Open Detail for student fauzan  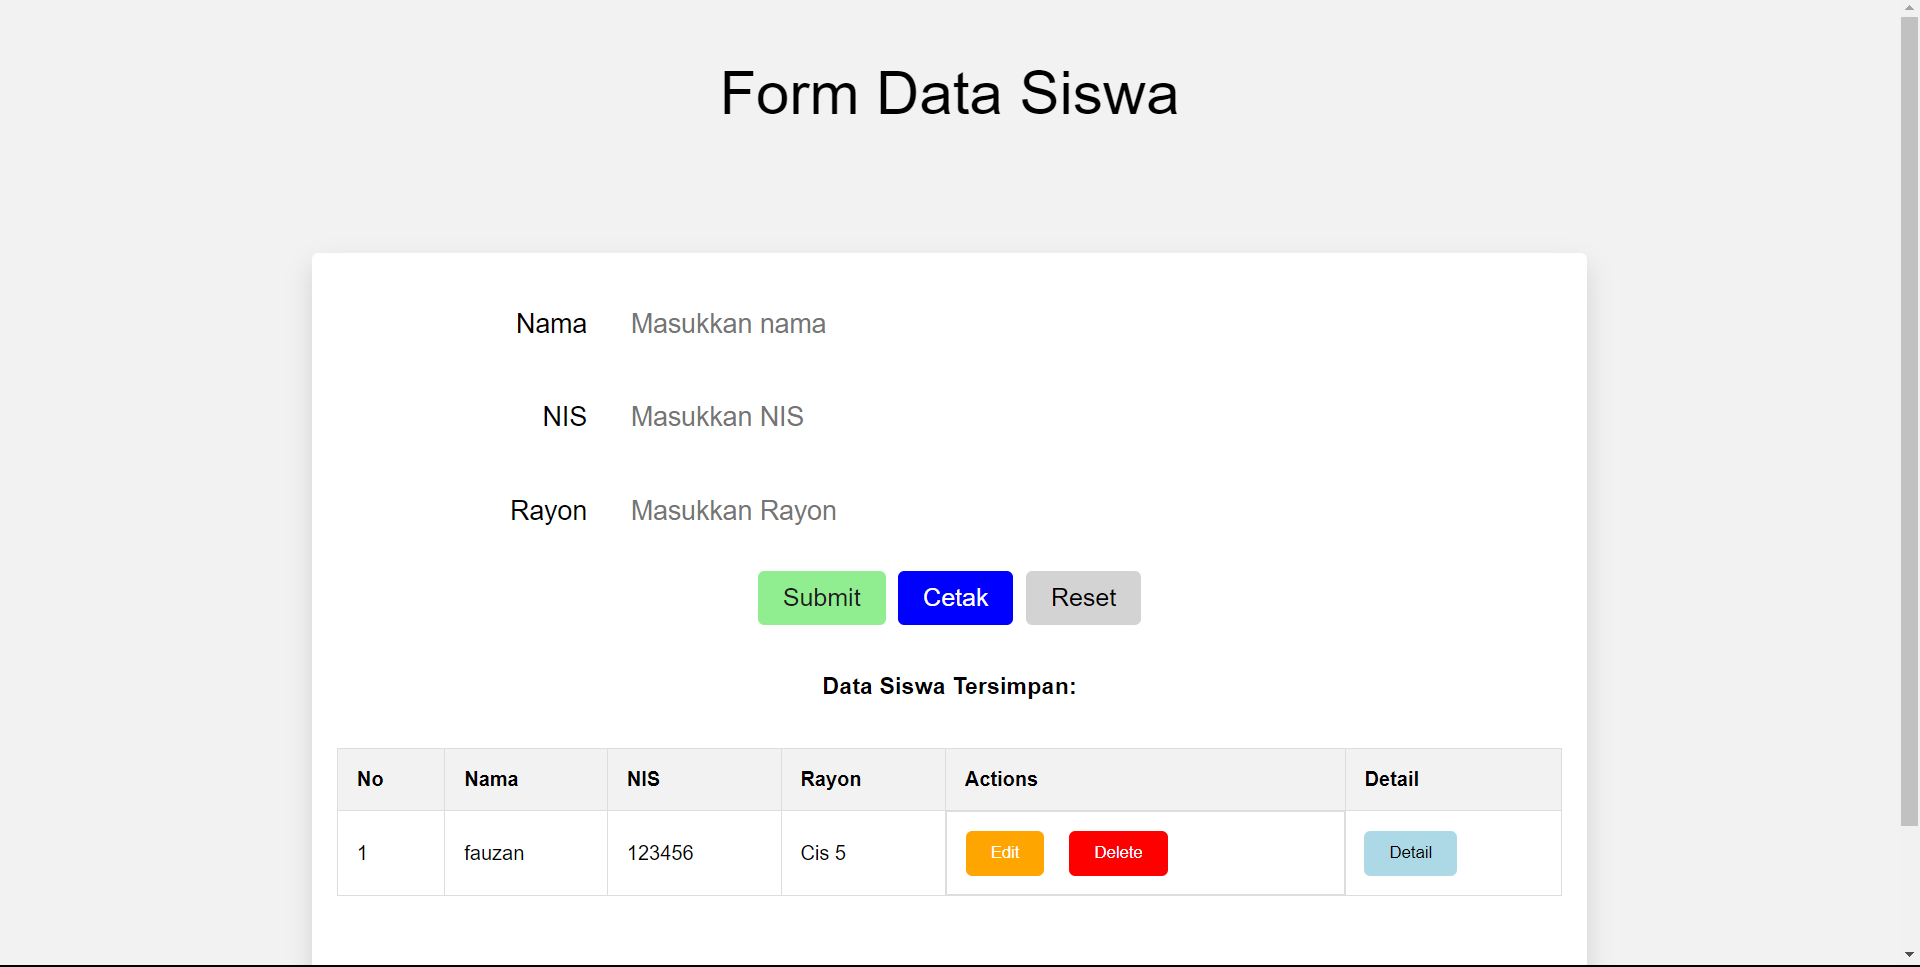(x=1409, y=853)
